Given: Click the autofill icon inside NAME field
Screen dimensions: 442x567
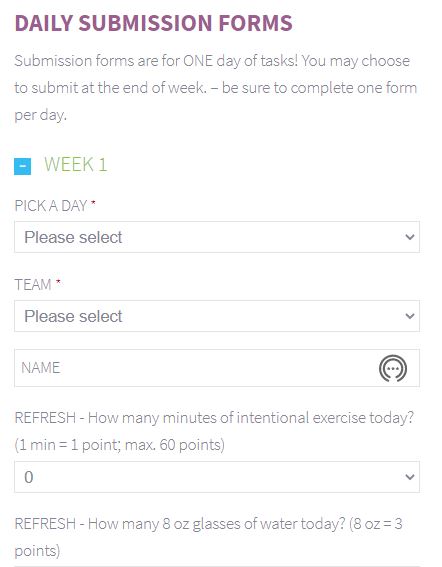Looking at the screenshot, I should 393,368.
